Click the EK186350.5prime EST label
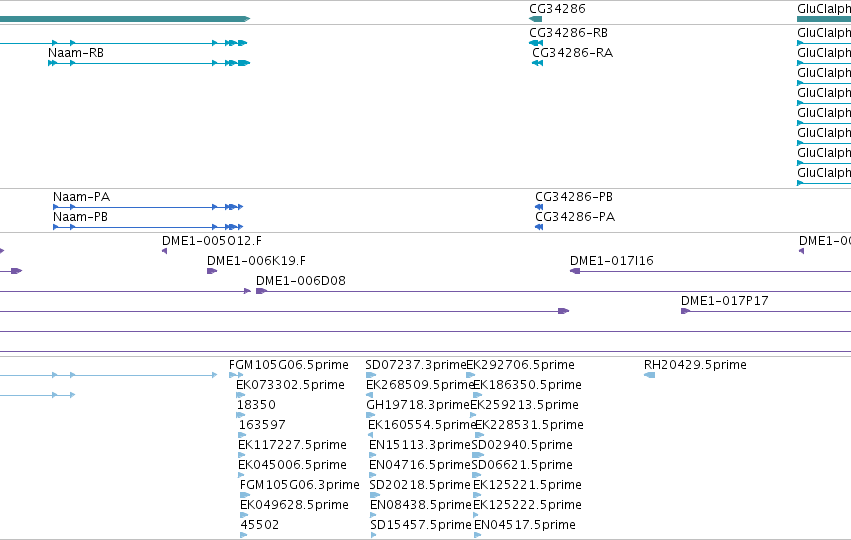This screenshot has height=540, width=851. click(x=528, y=385)
